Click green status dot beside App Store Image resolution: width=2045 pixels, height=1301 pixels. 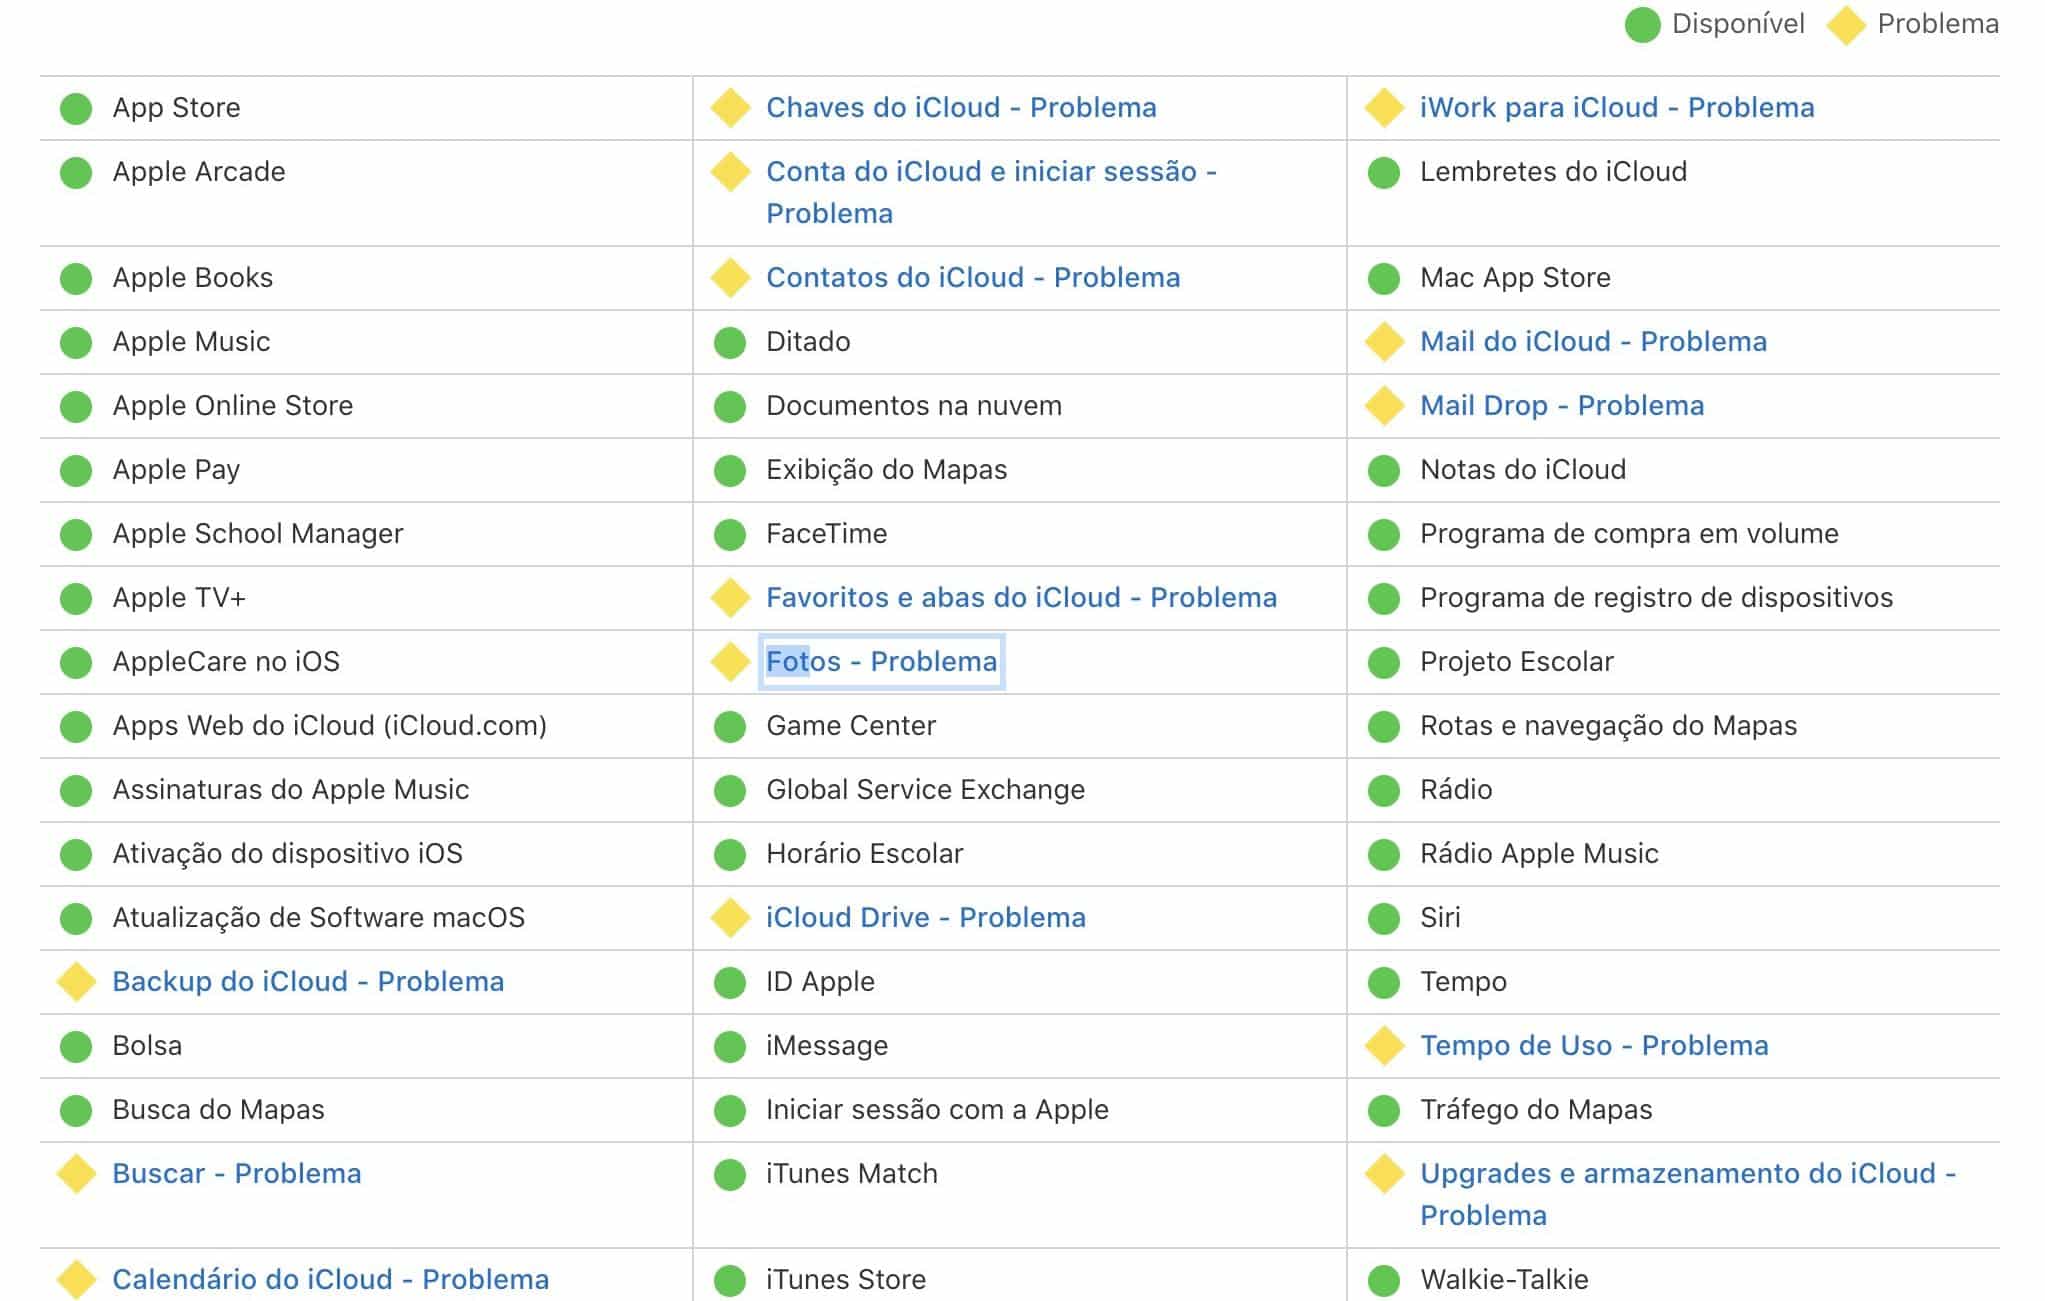tap(76, 108)
